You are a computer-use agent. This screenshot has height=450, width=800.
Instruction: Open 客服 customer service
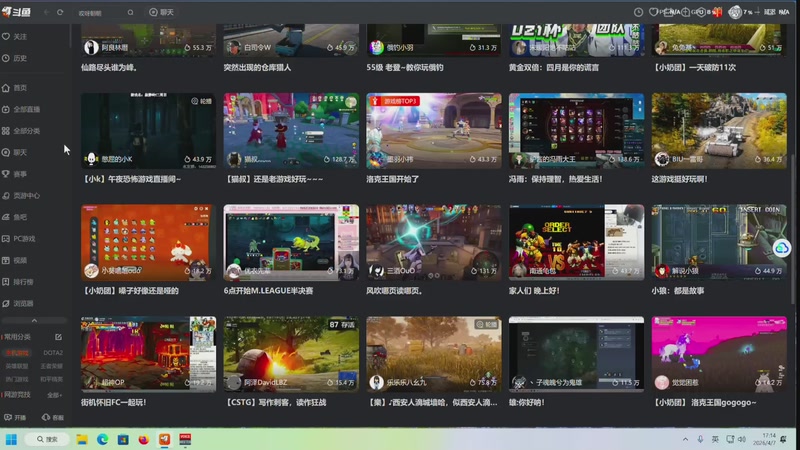pos(53,417)
